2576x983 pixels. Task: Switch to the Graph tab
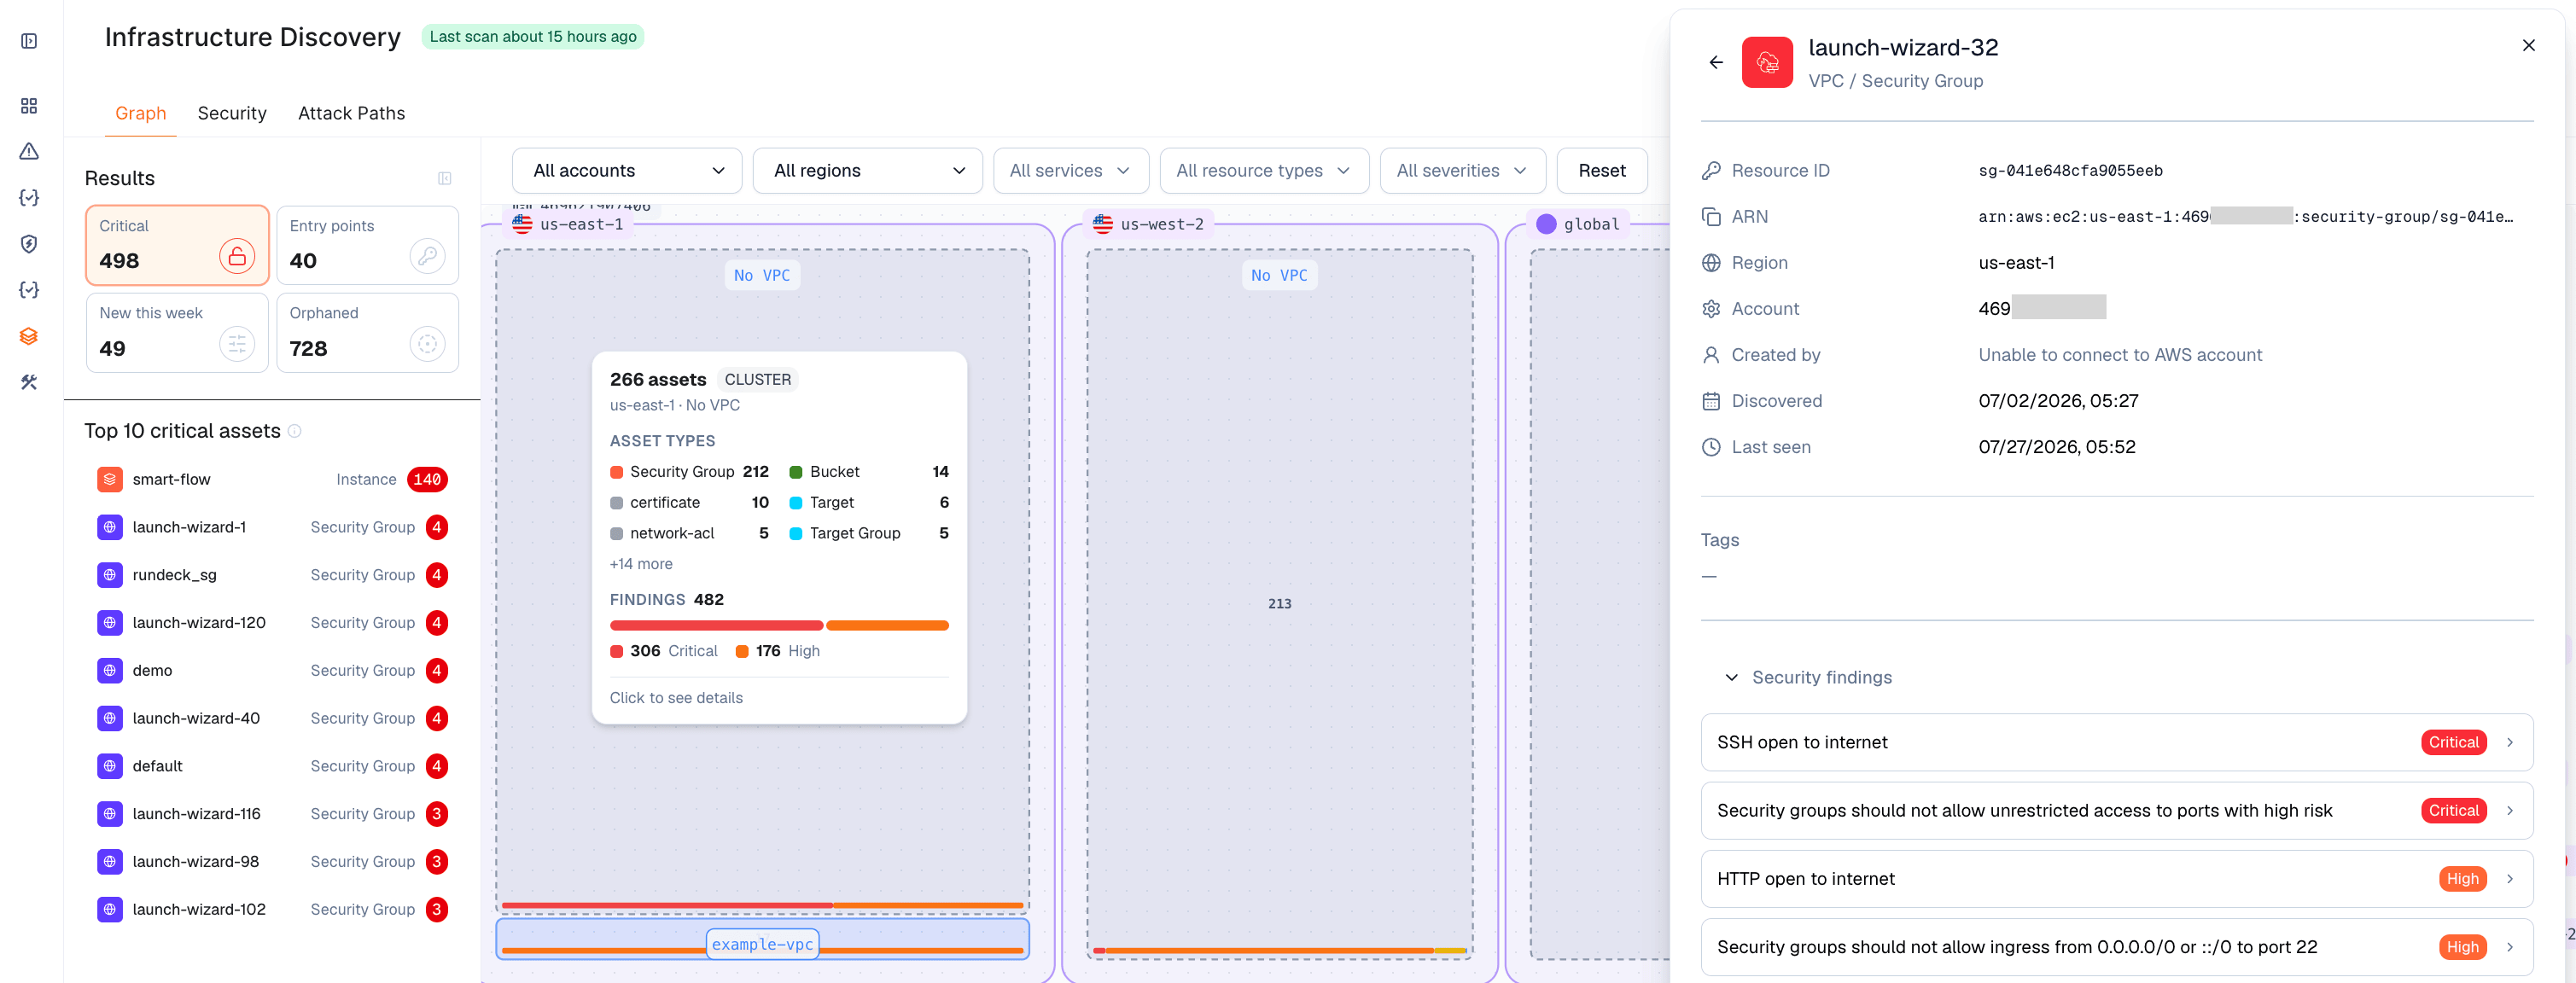(x=140, y=113)
